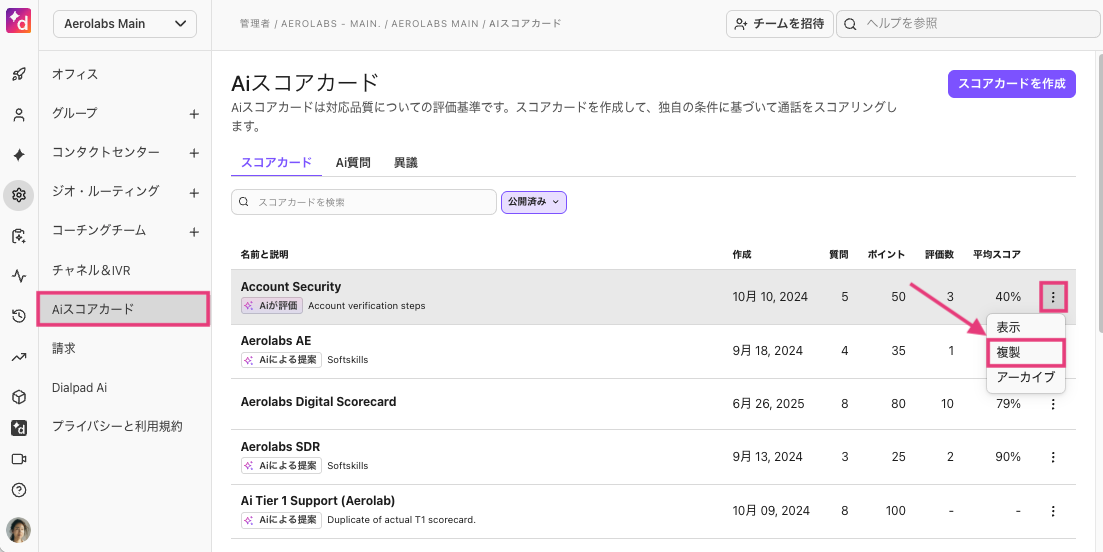The width and height of the screenshot is (1103, 552).
Task: Open the rocket launch icon in the sidebar
Action: [x=19, y=75]
